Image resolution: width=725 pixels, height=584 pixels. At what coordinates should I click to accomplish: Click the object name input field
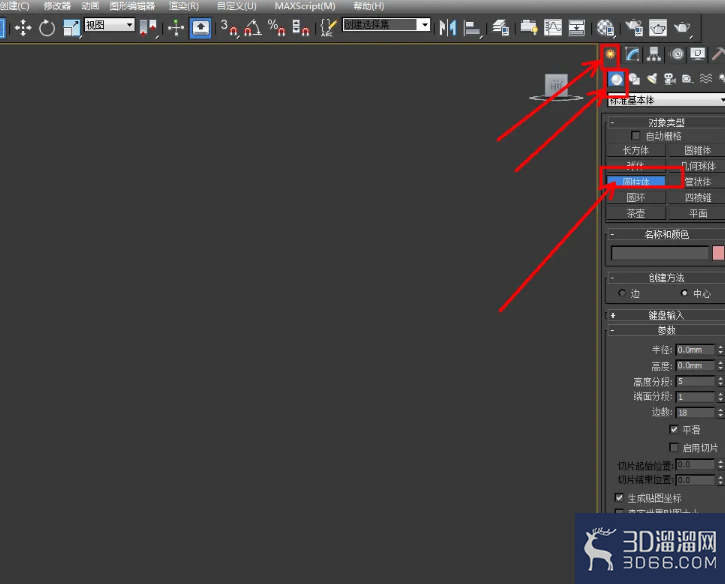pos(660,253)
